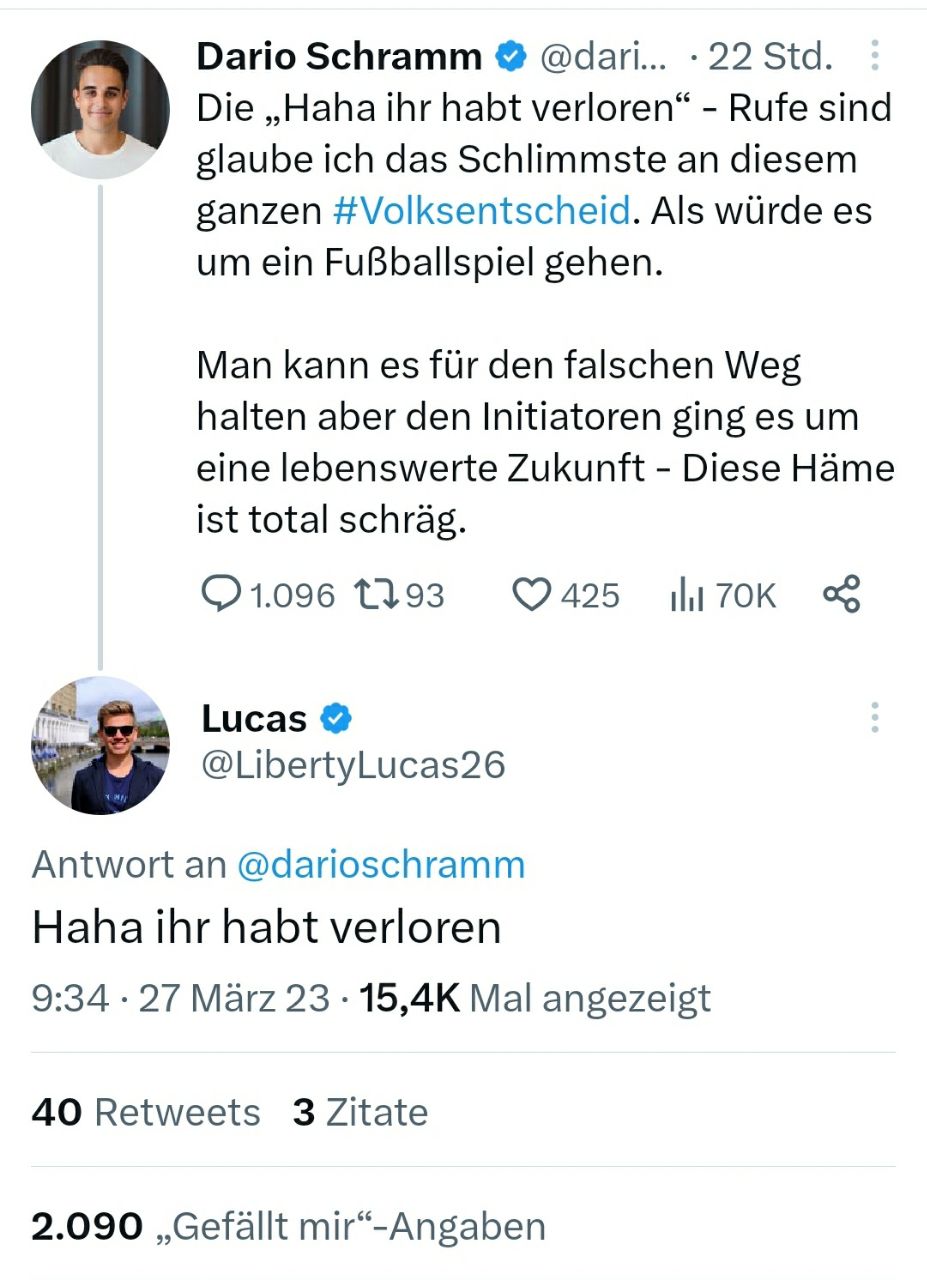Image resolution: width=927 pixels, height=1280 pixels.
Task: Click the @darioschramm mention link
Action: 380,864
